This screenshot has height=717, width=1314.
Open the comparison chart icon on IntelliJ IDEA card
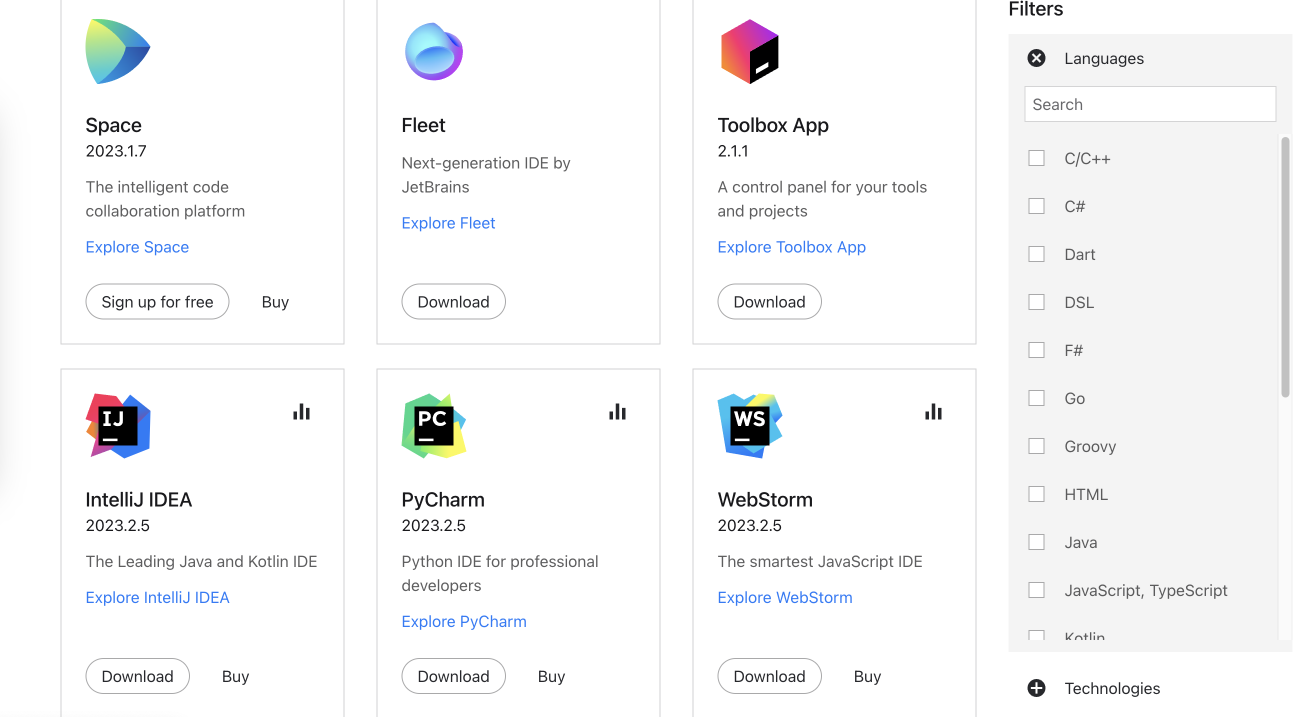302,412
